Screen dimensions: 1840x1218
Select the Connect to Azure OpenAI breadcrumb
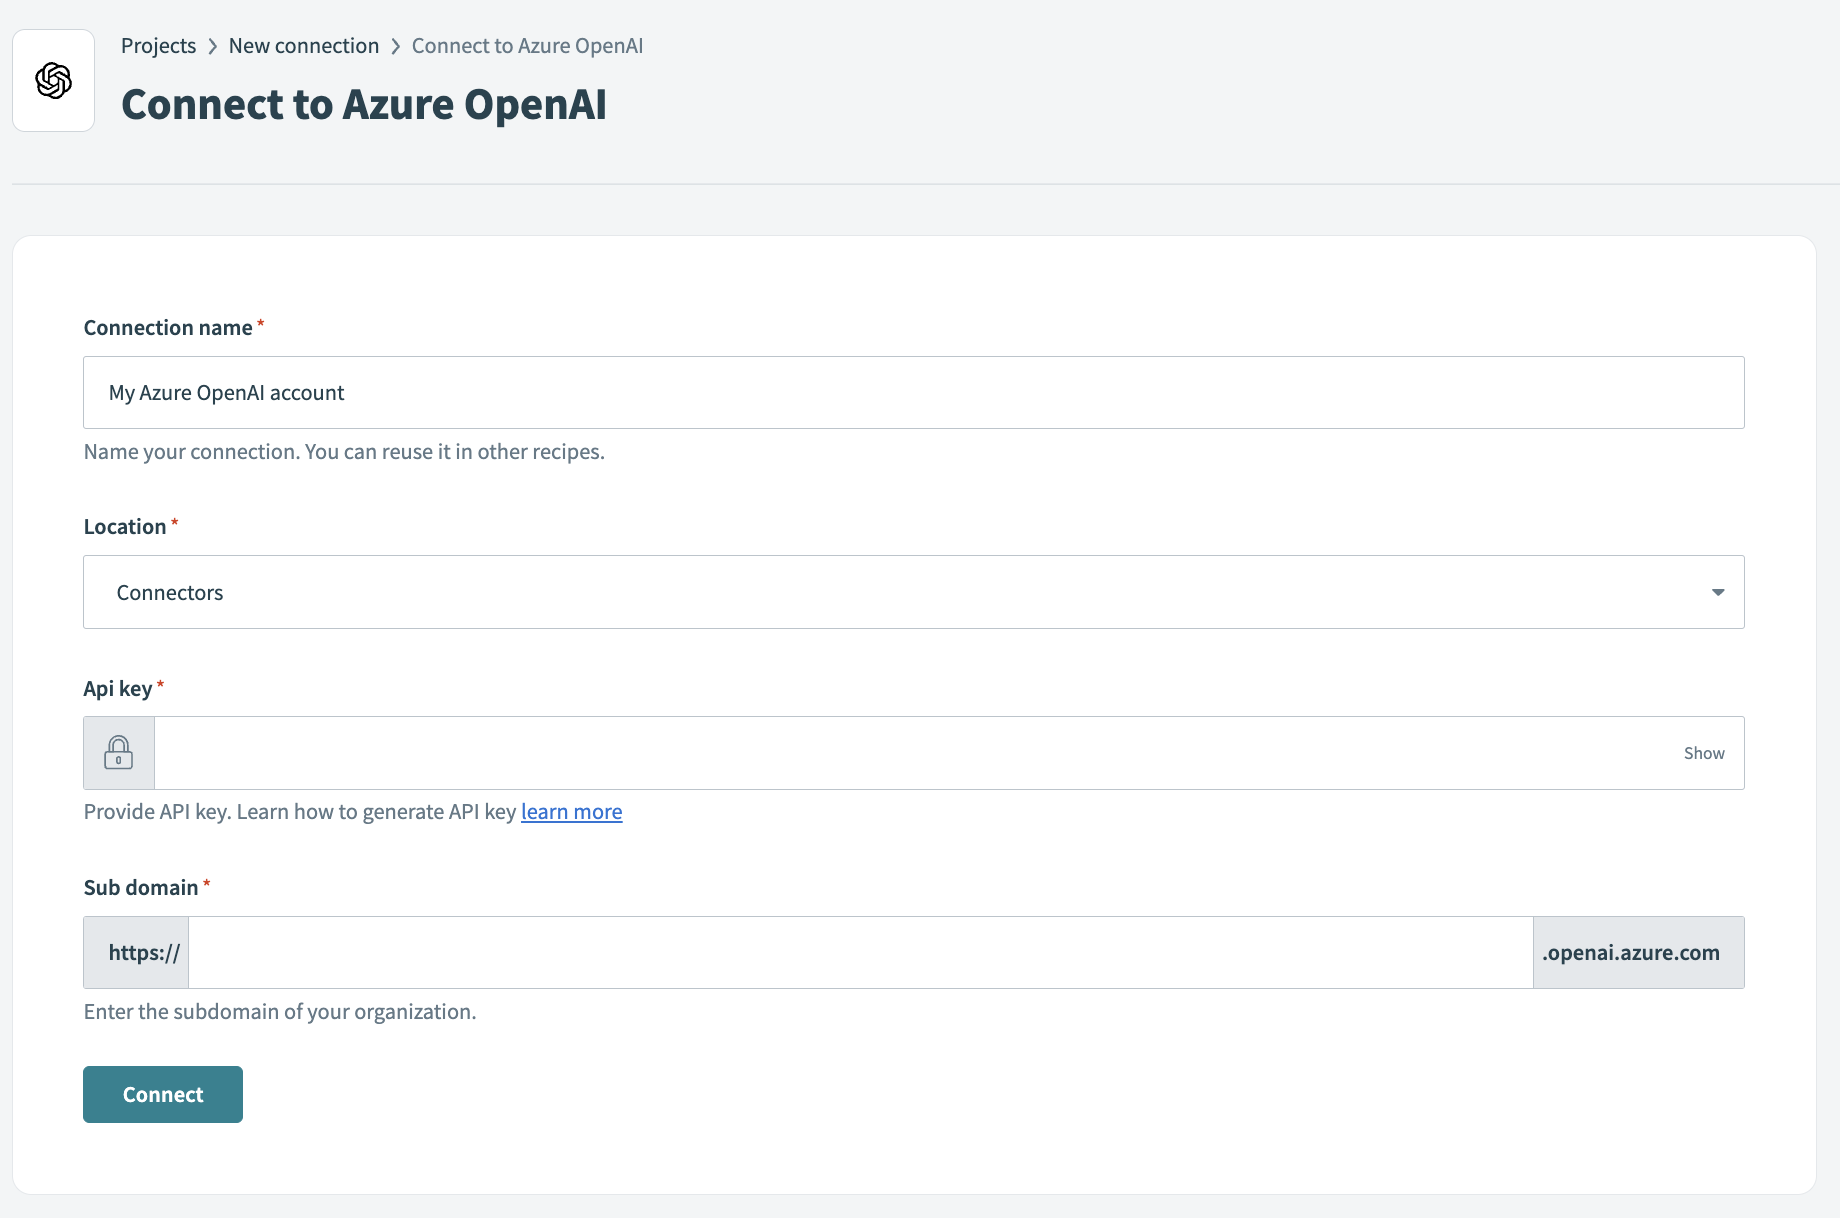point(527,45)
